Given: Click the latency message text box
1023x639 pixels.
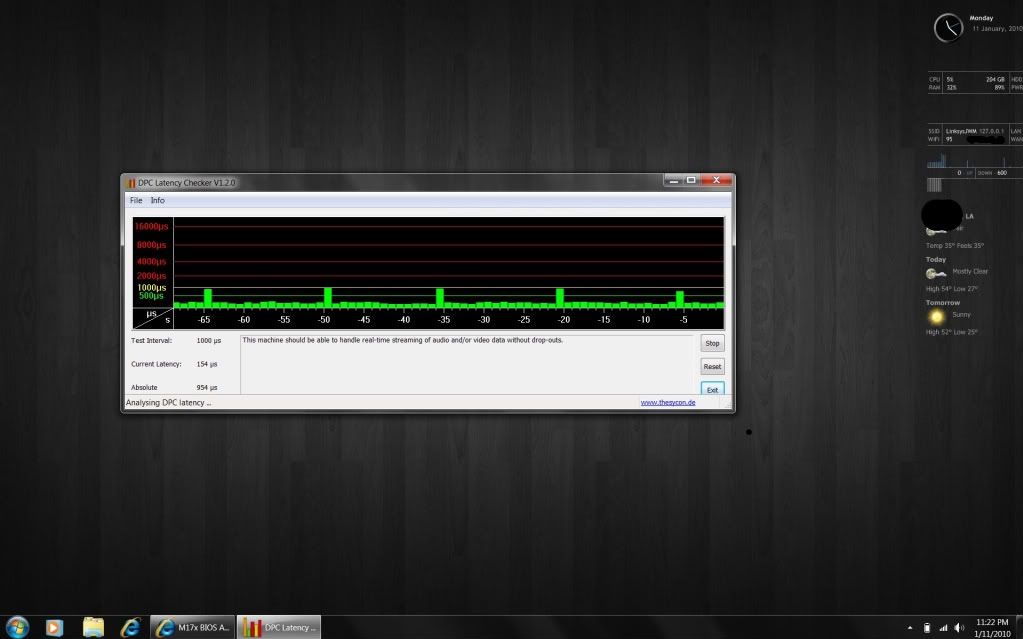Looking at the screenshot, I should click(466, 364).
